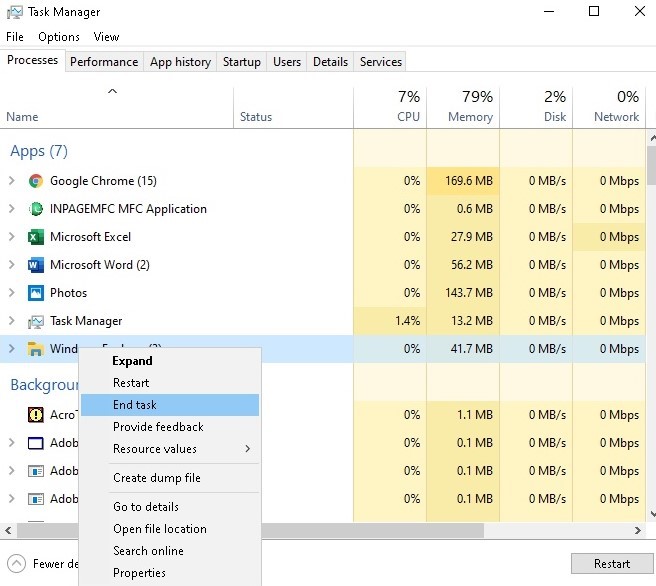Expand the INPAGEMFC MFC Application row

click(12, 209)
